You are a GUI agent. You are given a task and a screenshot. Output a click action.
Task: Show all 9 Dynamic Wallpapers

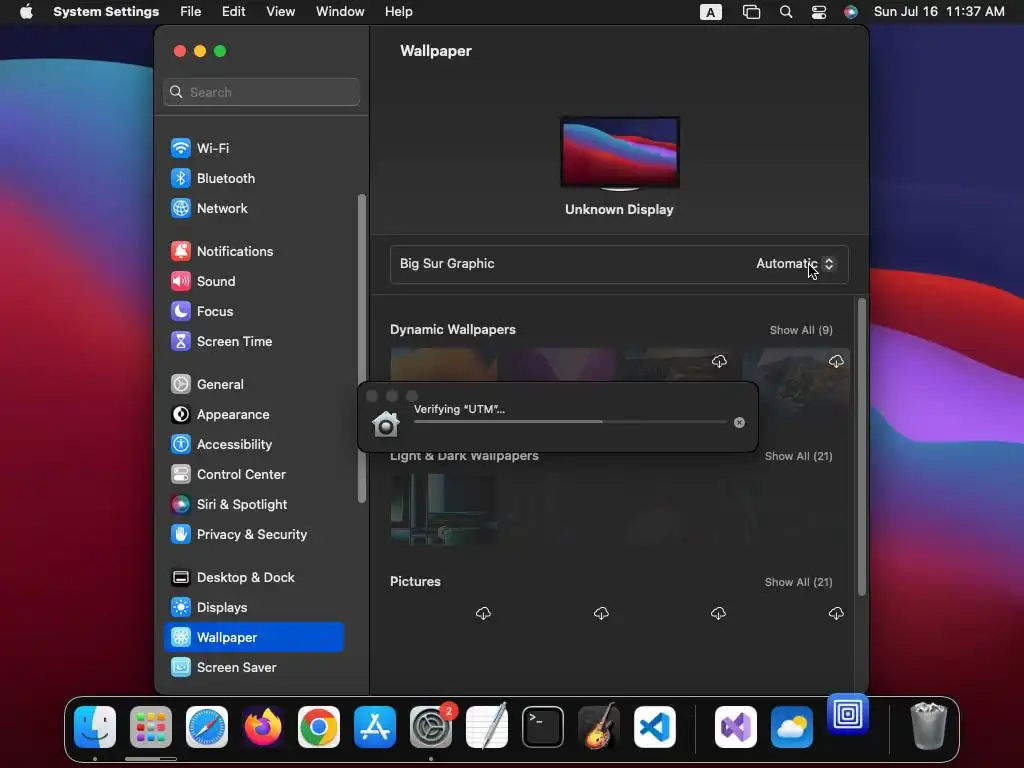[801, 330]
